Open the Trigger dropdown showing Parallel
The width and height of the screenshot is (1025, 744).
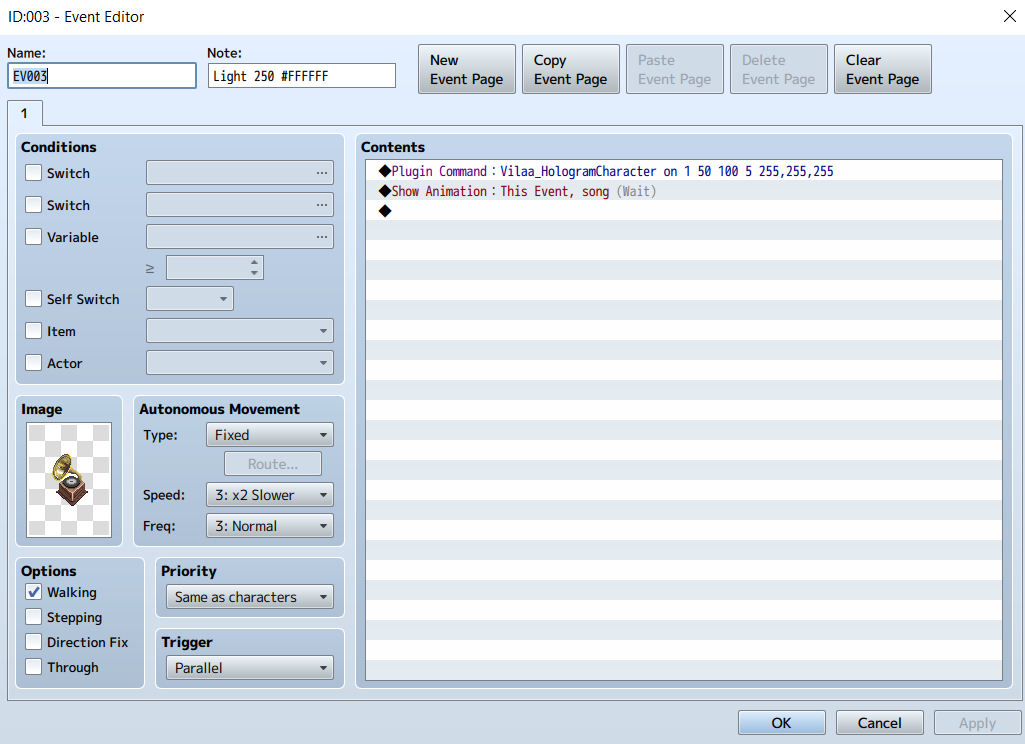(x=250, y=668)
